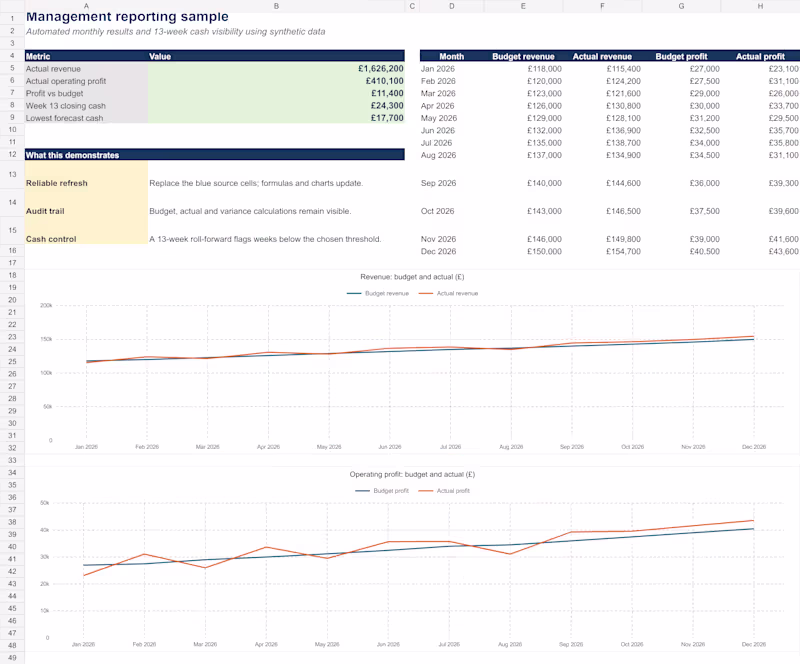Click the Budget profit column header
800x664 pixels.
(x=681, y=56)
